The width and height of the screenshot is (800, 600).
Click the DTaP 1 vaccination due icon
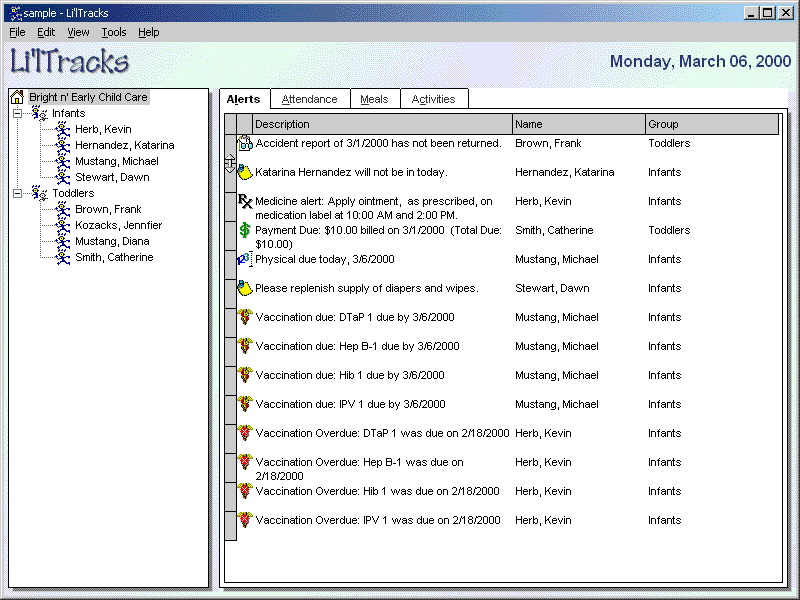[x=245, y=318]
